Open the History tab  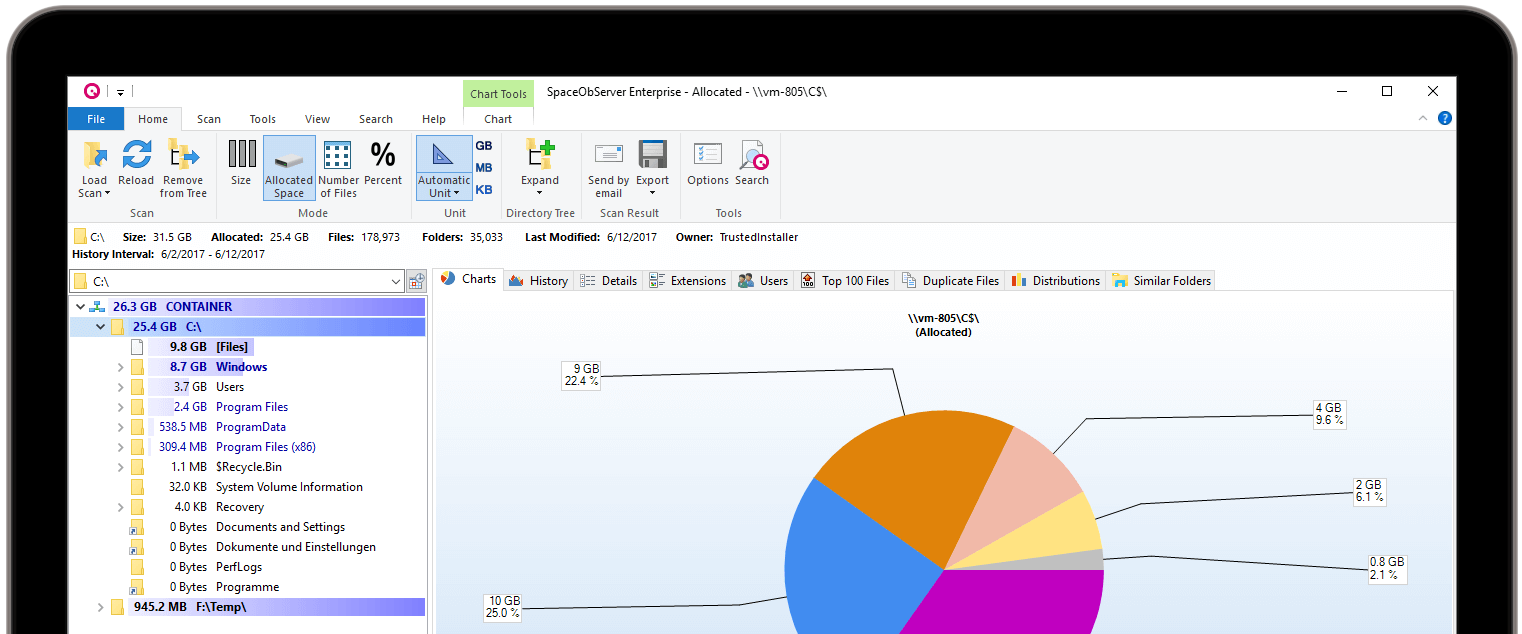pyautogui.click(x=538, y=281)
